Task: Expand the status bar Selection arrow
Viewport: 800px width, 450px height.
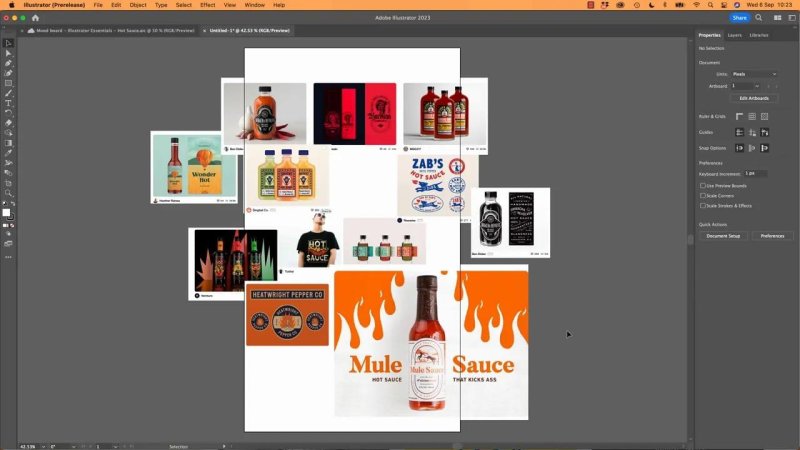Action: (x=224, y=446)
